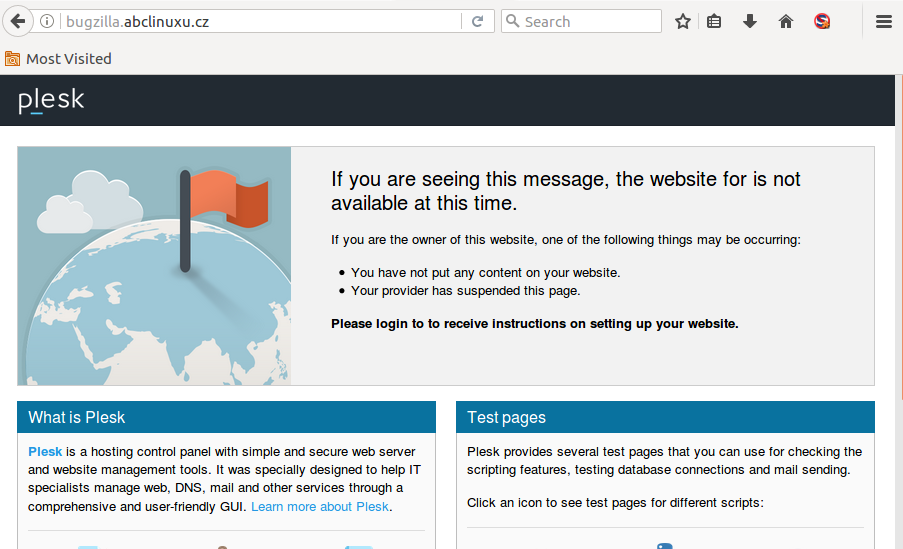Click the 'website for is not available' heading

[x=566, y=191]
